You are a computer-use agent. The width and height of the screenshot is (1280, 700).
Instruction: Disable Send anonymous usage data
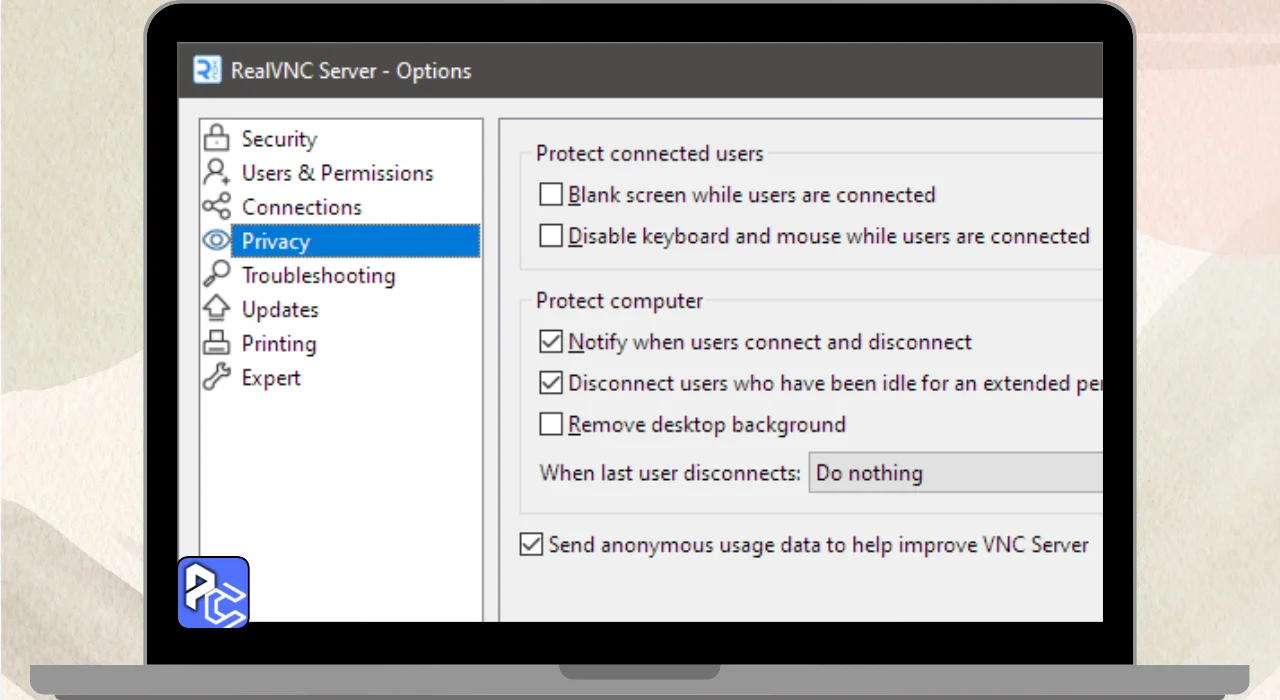[531, 545]
